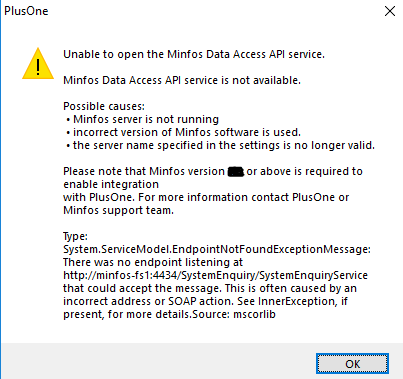The width and height of the screenshot is (403, 379).
Task: Close the PlusOne dialog with X
Action: [x=390, y=11]
